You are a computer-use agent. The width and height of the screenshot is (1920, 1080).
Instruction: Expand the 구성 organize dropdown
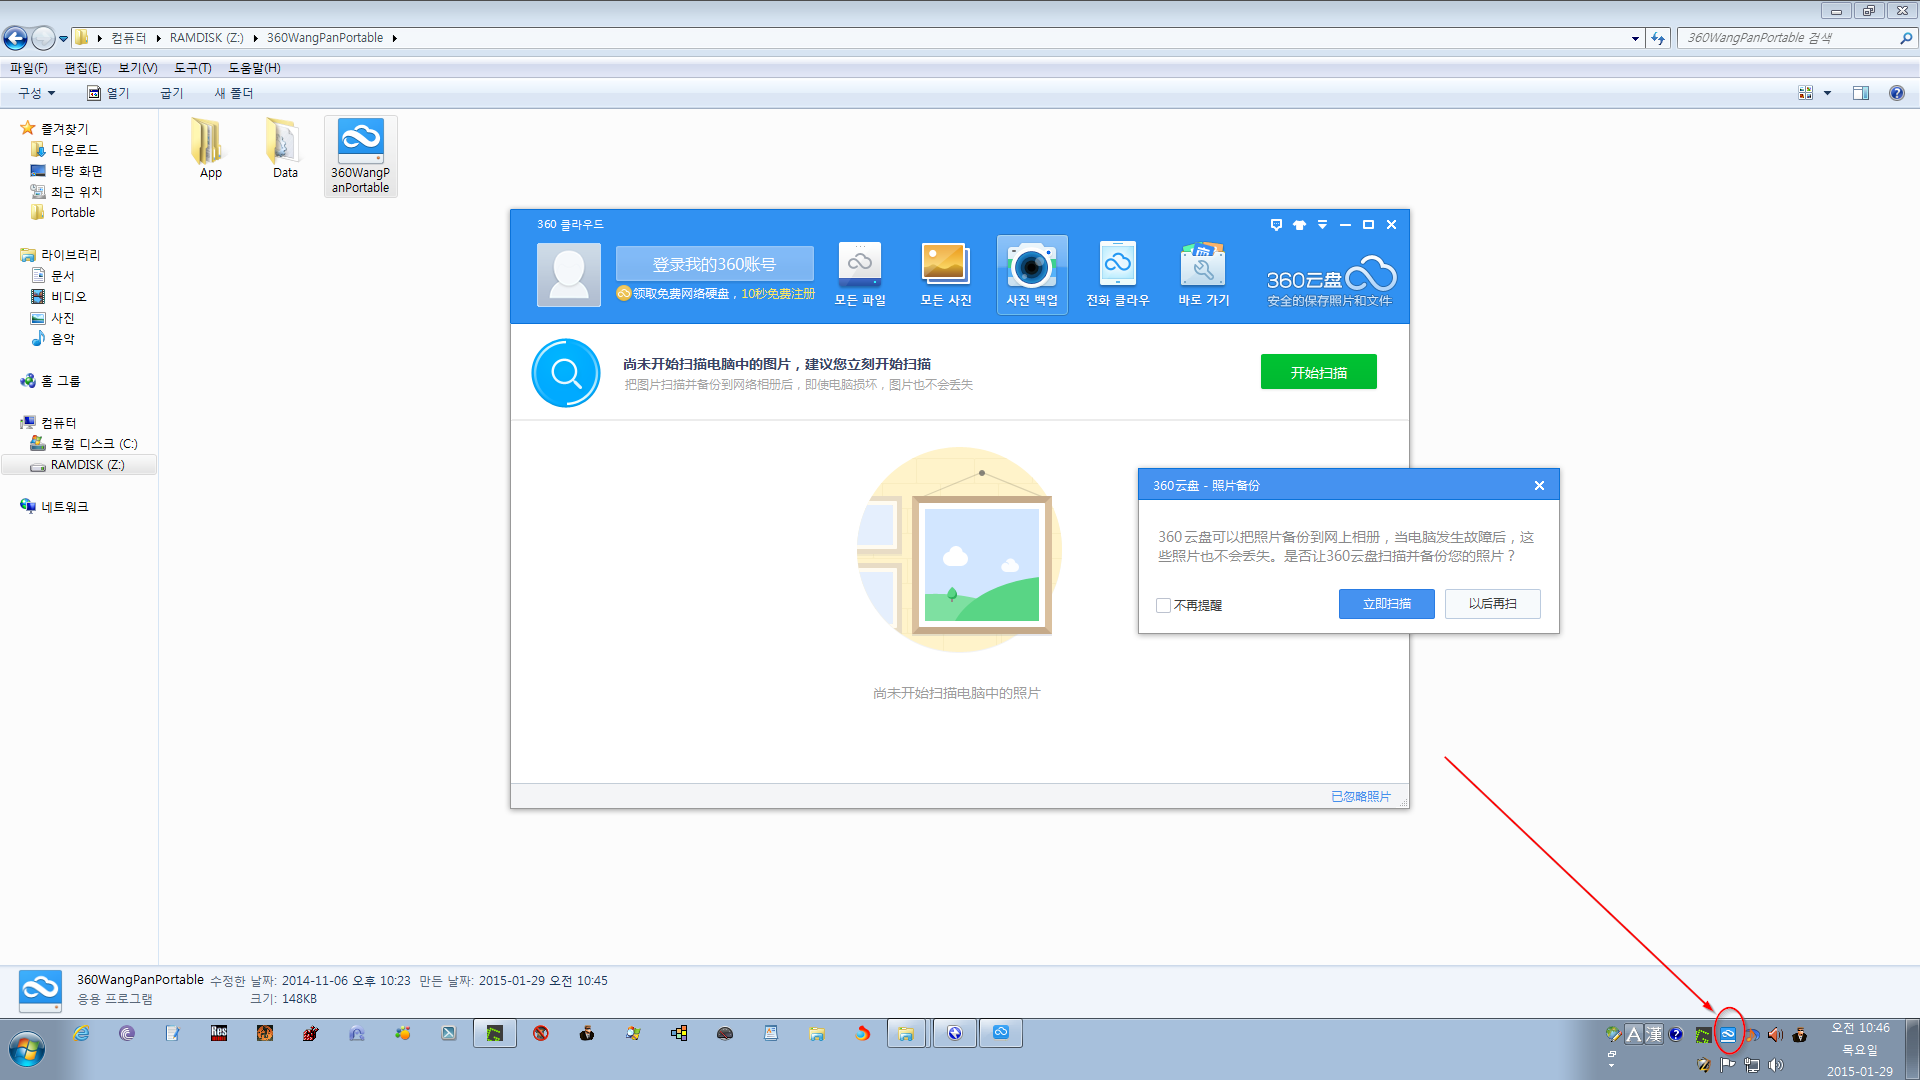click(x=37, y=93)
